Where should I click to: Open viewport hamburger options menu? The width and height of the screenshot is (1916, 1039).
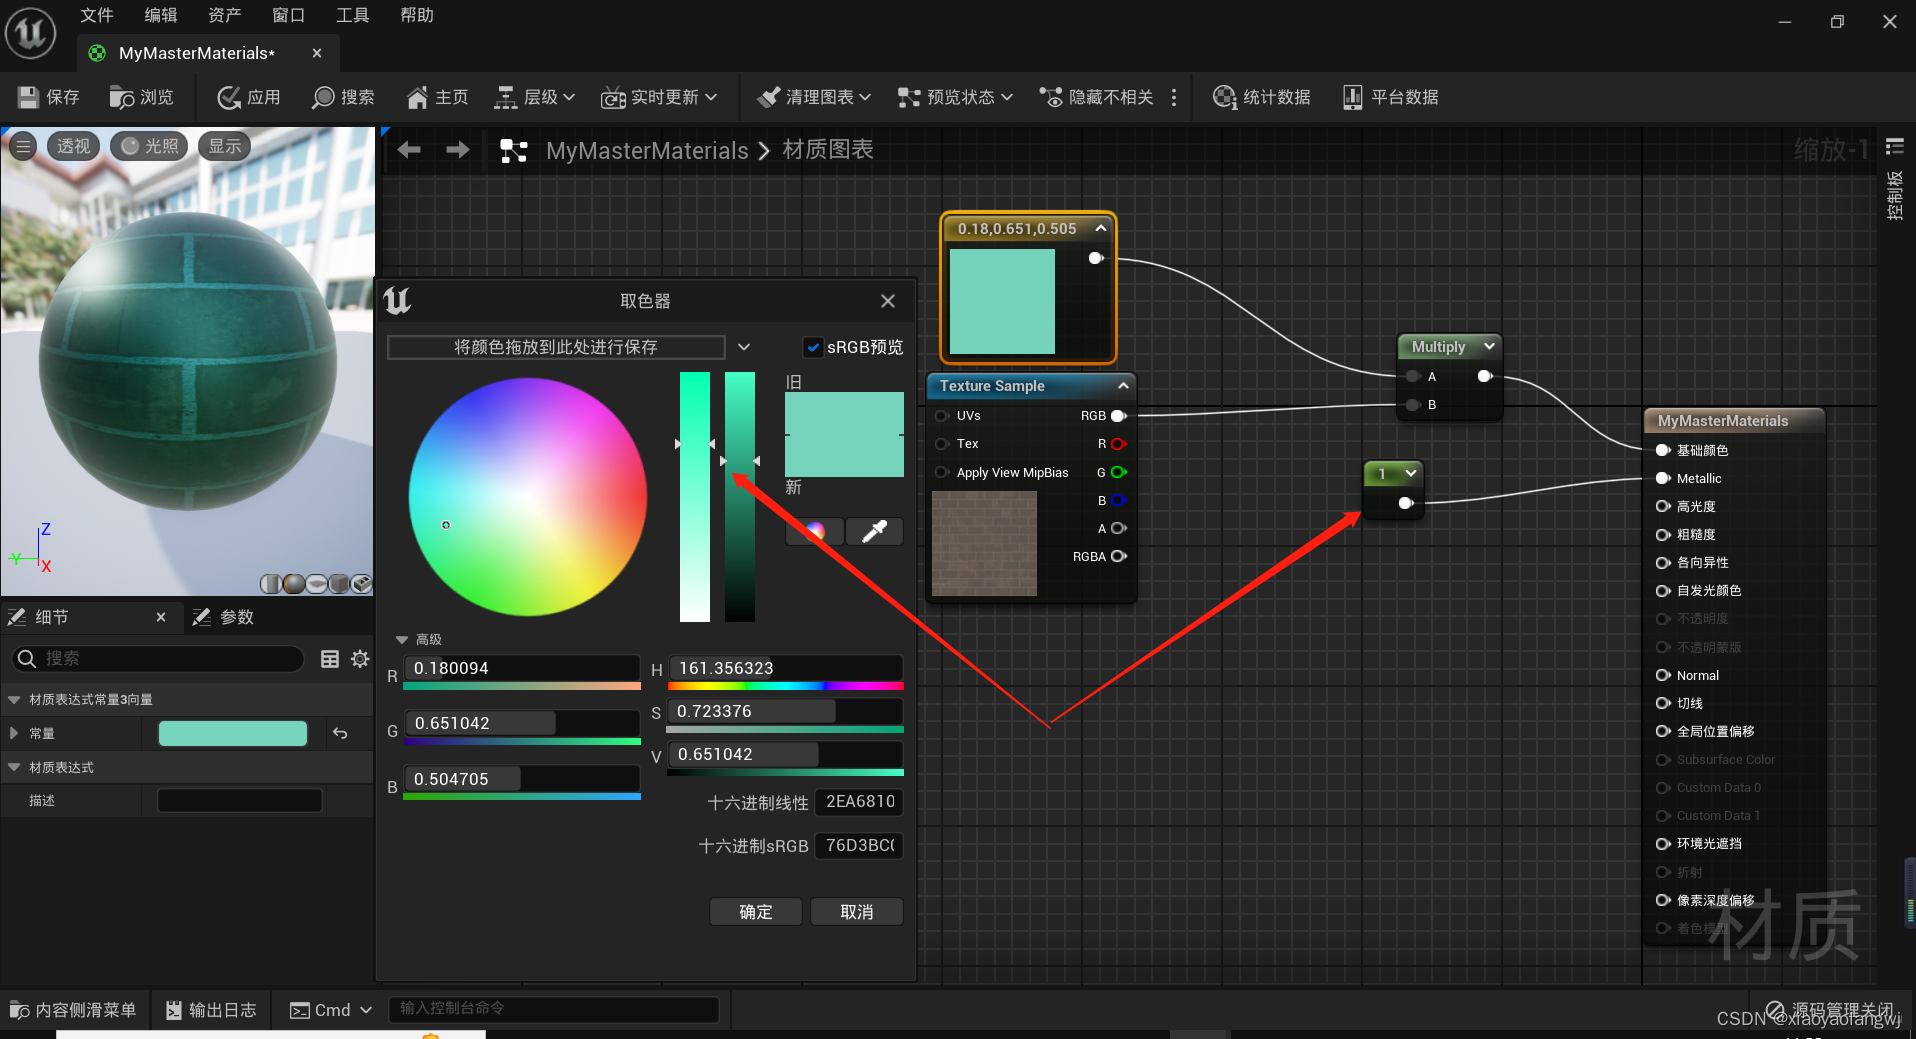tap(22, 146)
